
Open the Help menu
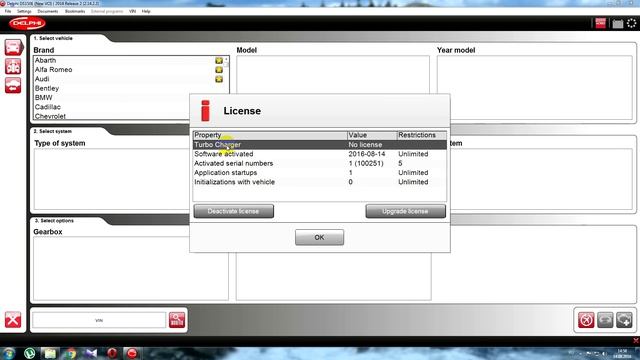(146, 11)
